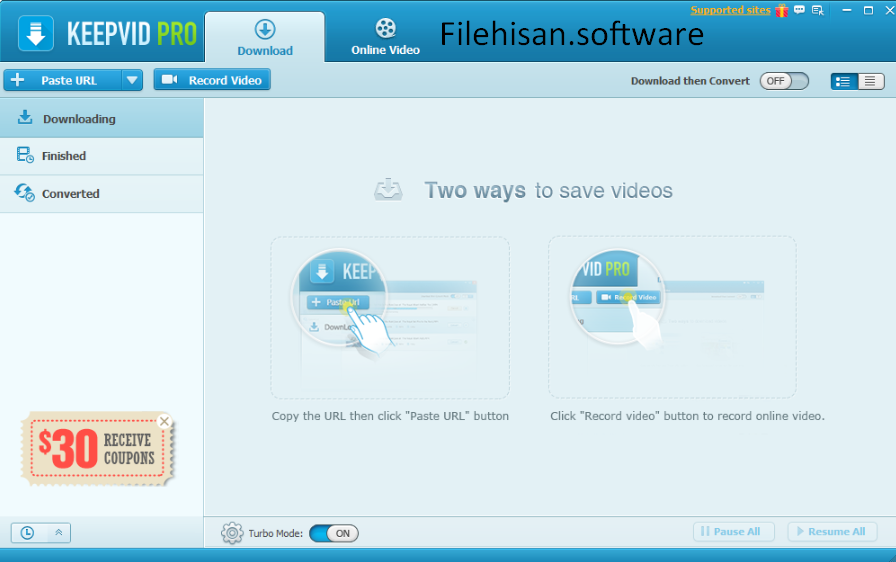896x562 pixels.
Task: Click the menu list icon in title bar
Action: tap(818, 10)
